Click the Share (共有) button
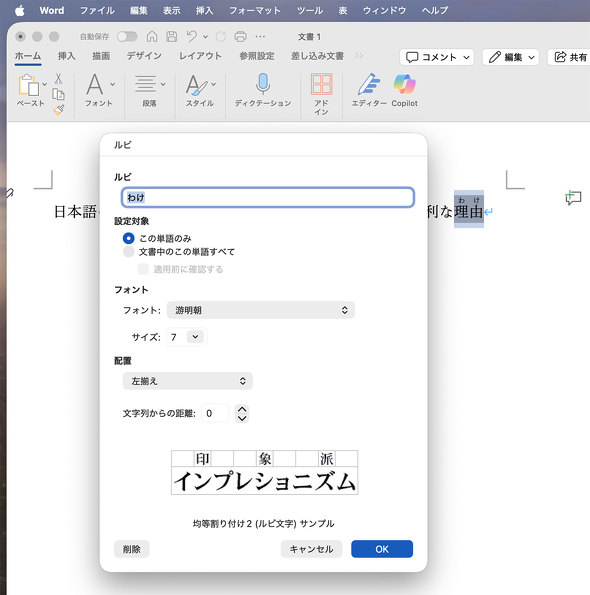The height and width of the screenshot is (595, 590). pos(570,57)
